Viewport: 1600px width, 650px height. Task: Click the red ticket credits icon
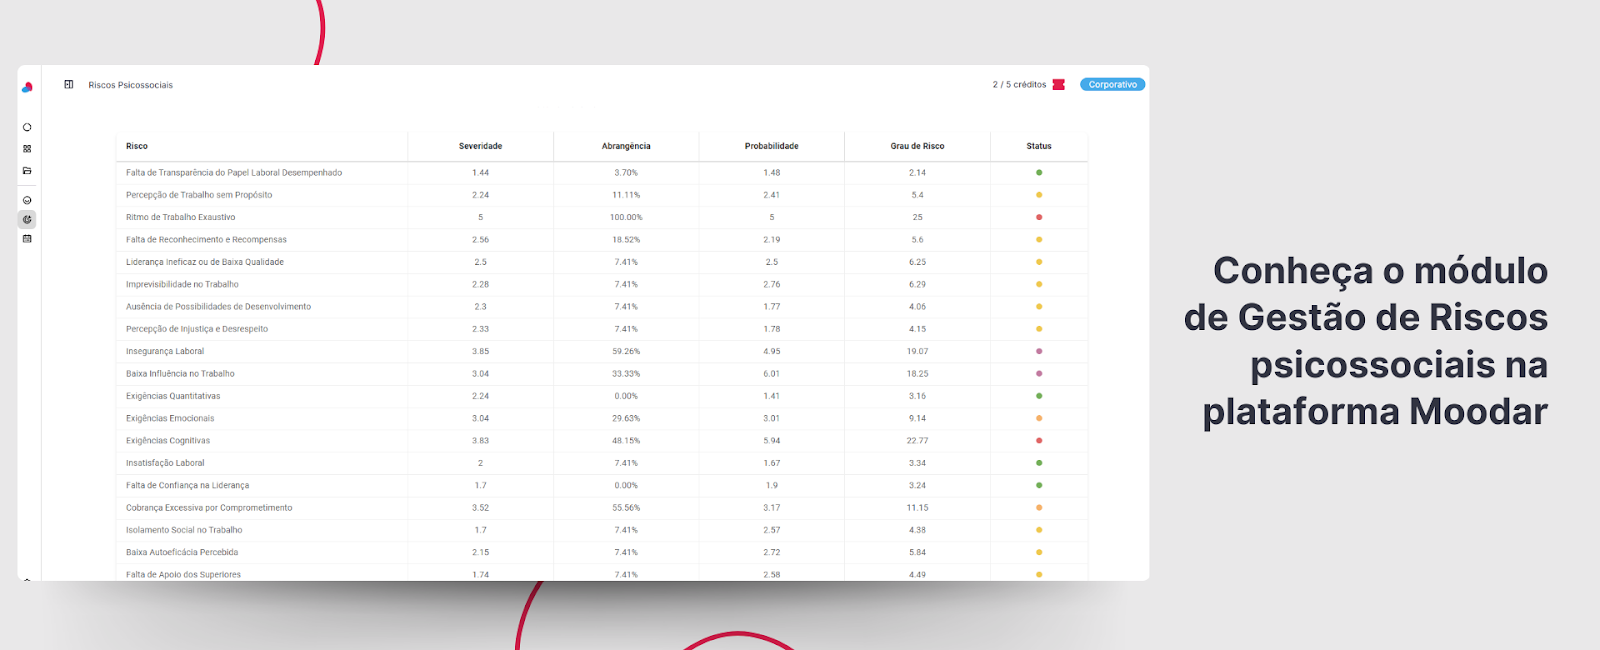tap(1059, 85)
